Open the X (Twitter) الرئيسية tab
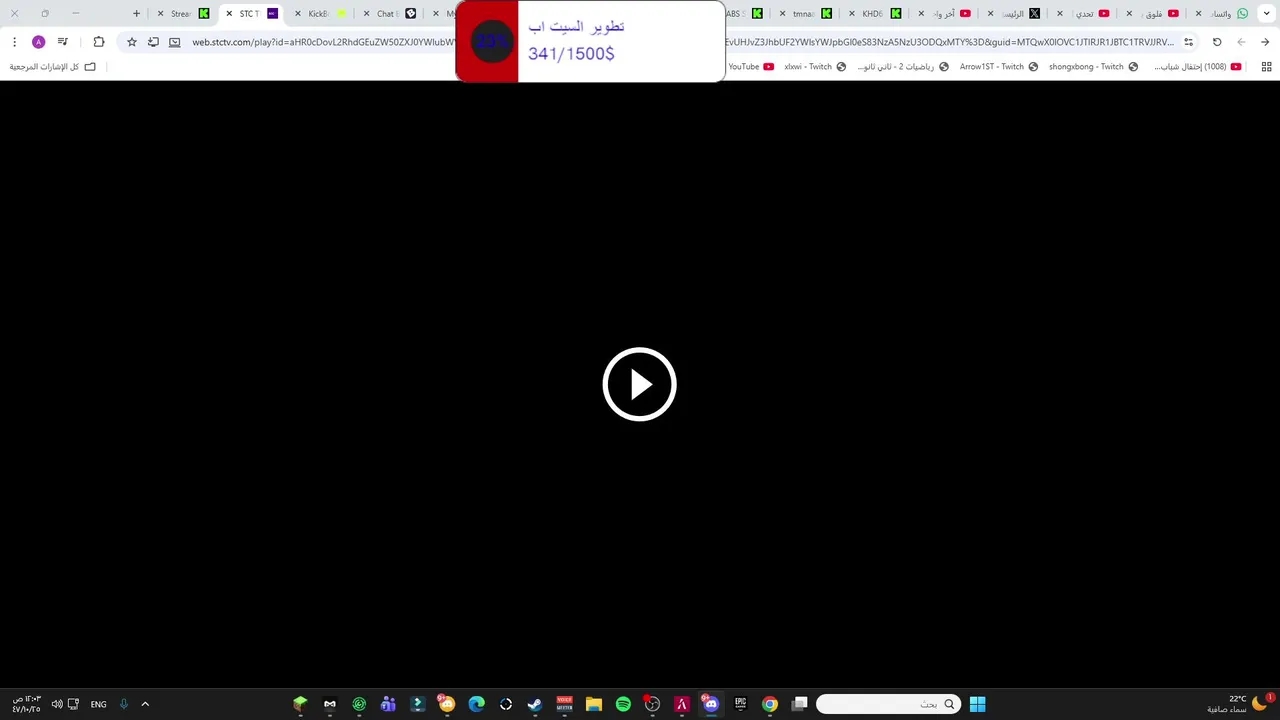This screenshot has height=720, width=1280. coord(1016,14)
